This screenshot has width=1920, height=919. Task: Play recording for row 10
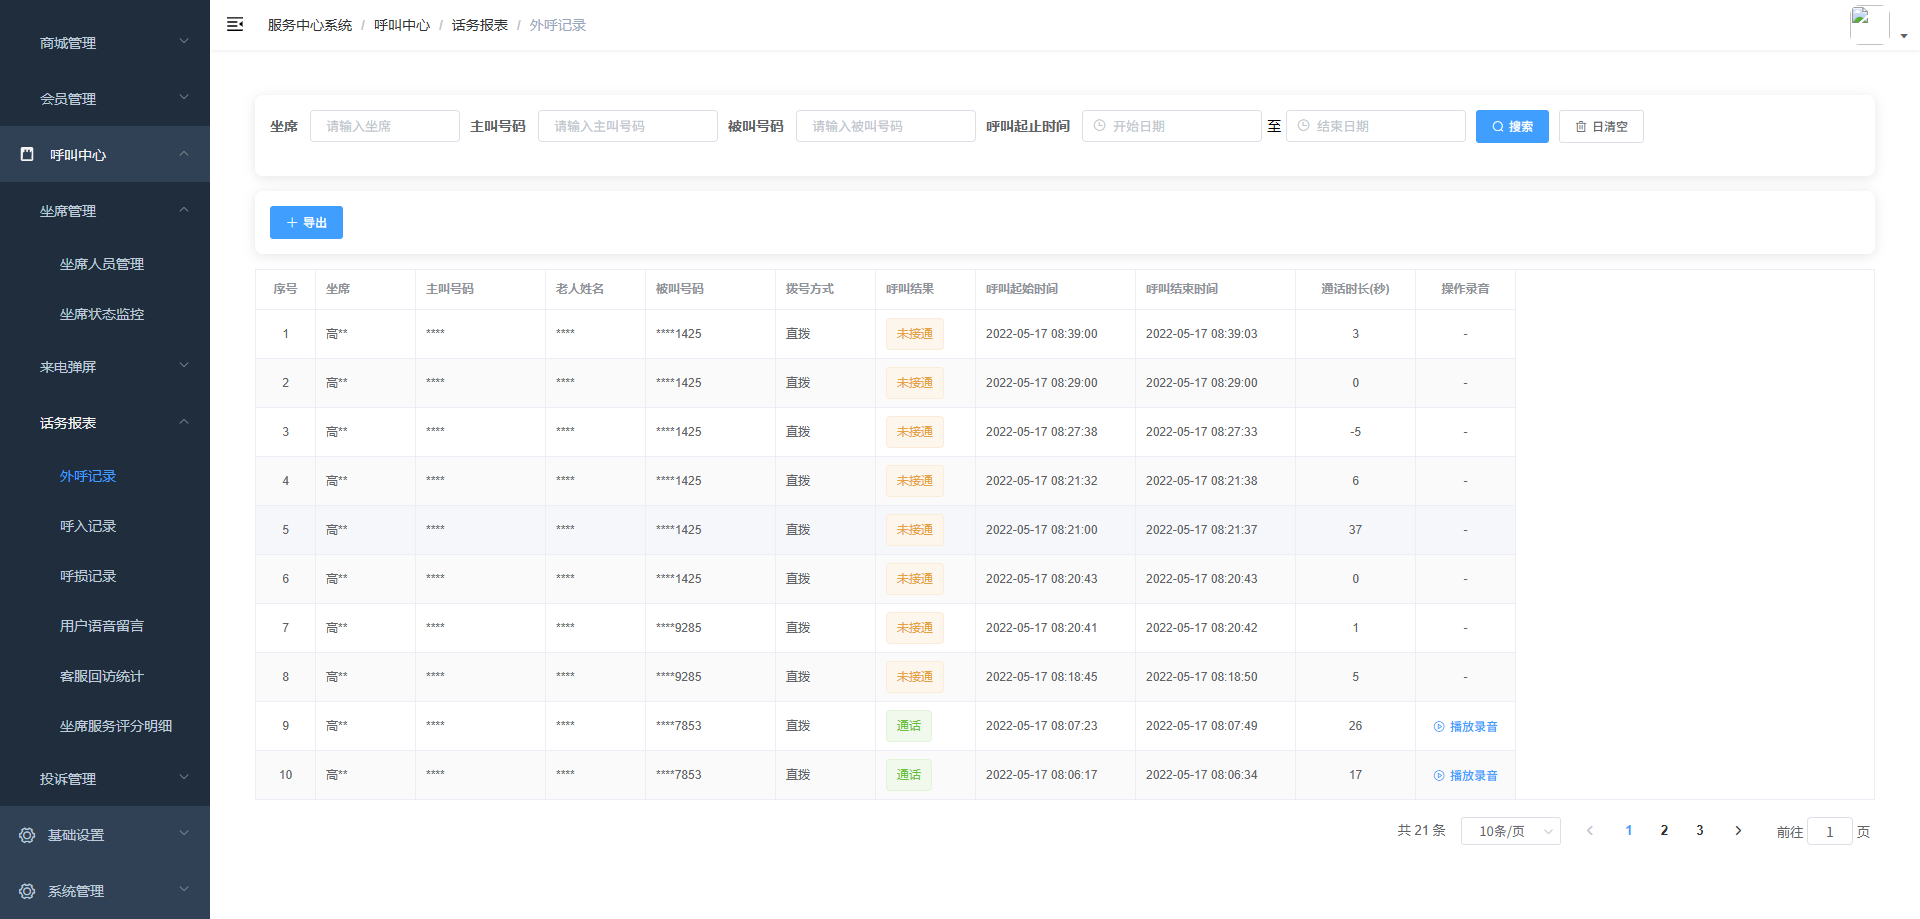[1465, 776]
